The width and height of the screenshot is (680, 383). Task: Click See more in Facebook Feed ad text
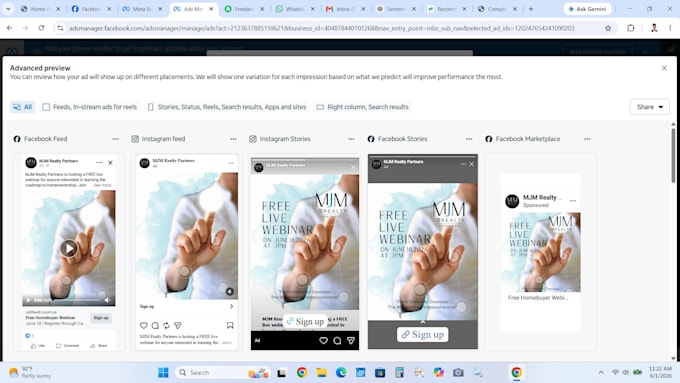pos(103,185)
